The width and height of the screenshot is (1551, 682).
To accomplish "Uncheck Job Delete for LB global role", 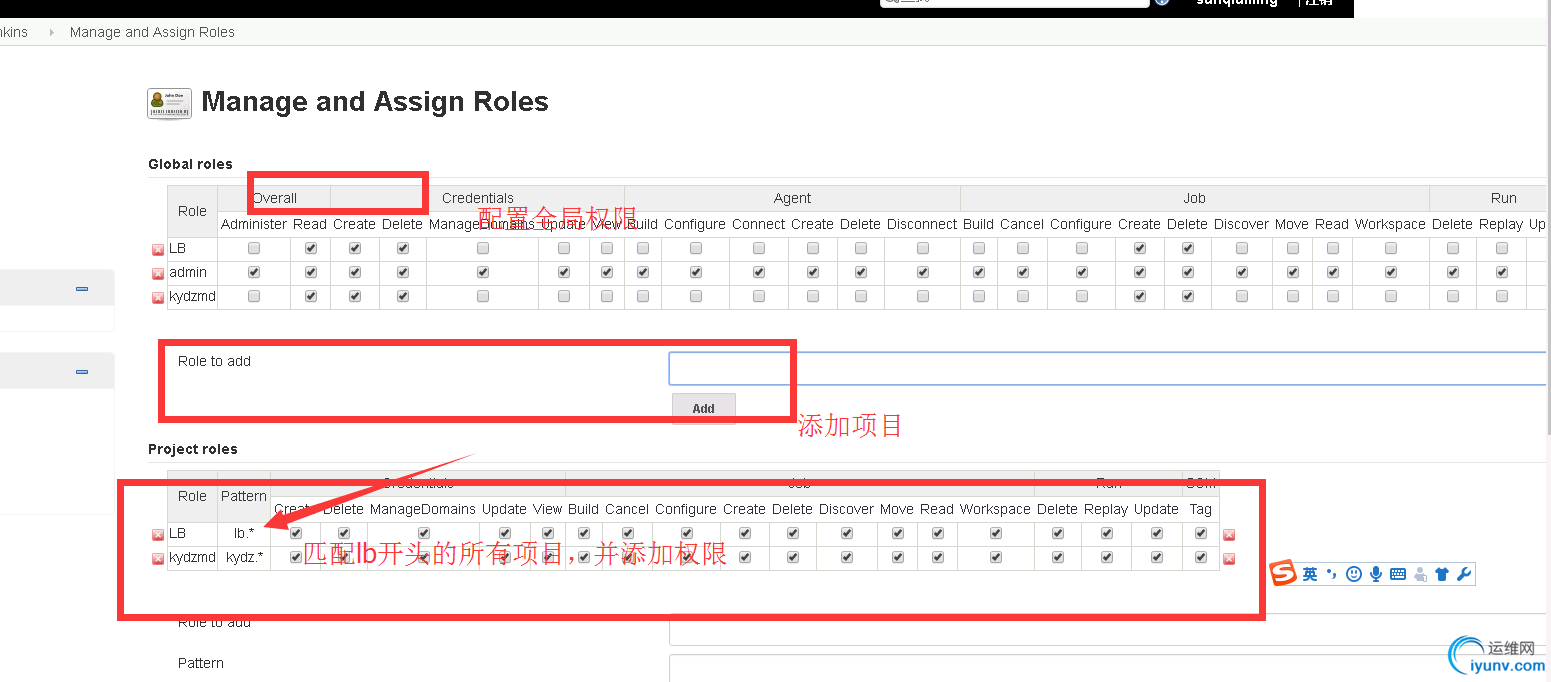I will click(1188, 248).
